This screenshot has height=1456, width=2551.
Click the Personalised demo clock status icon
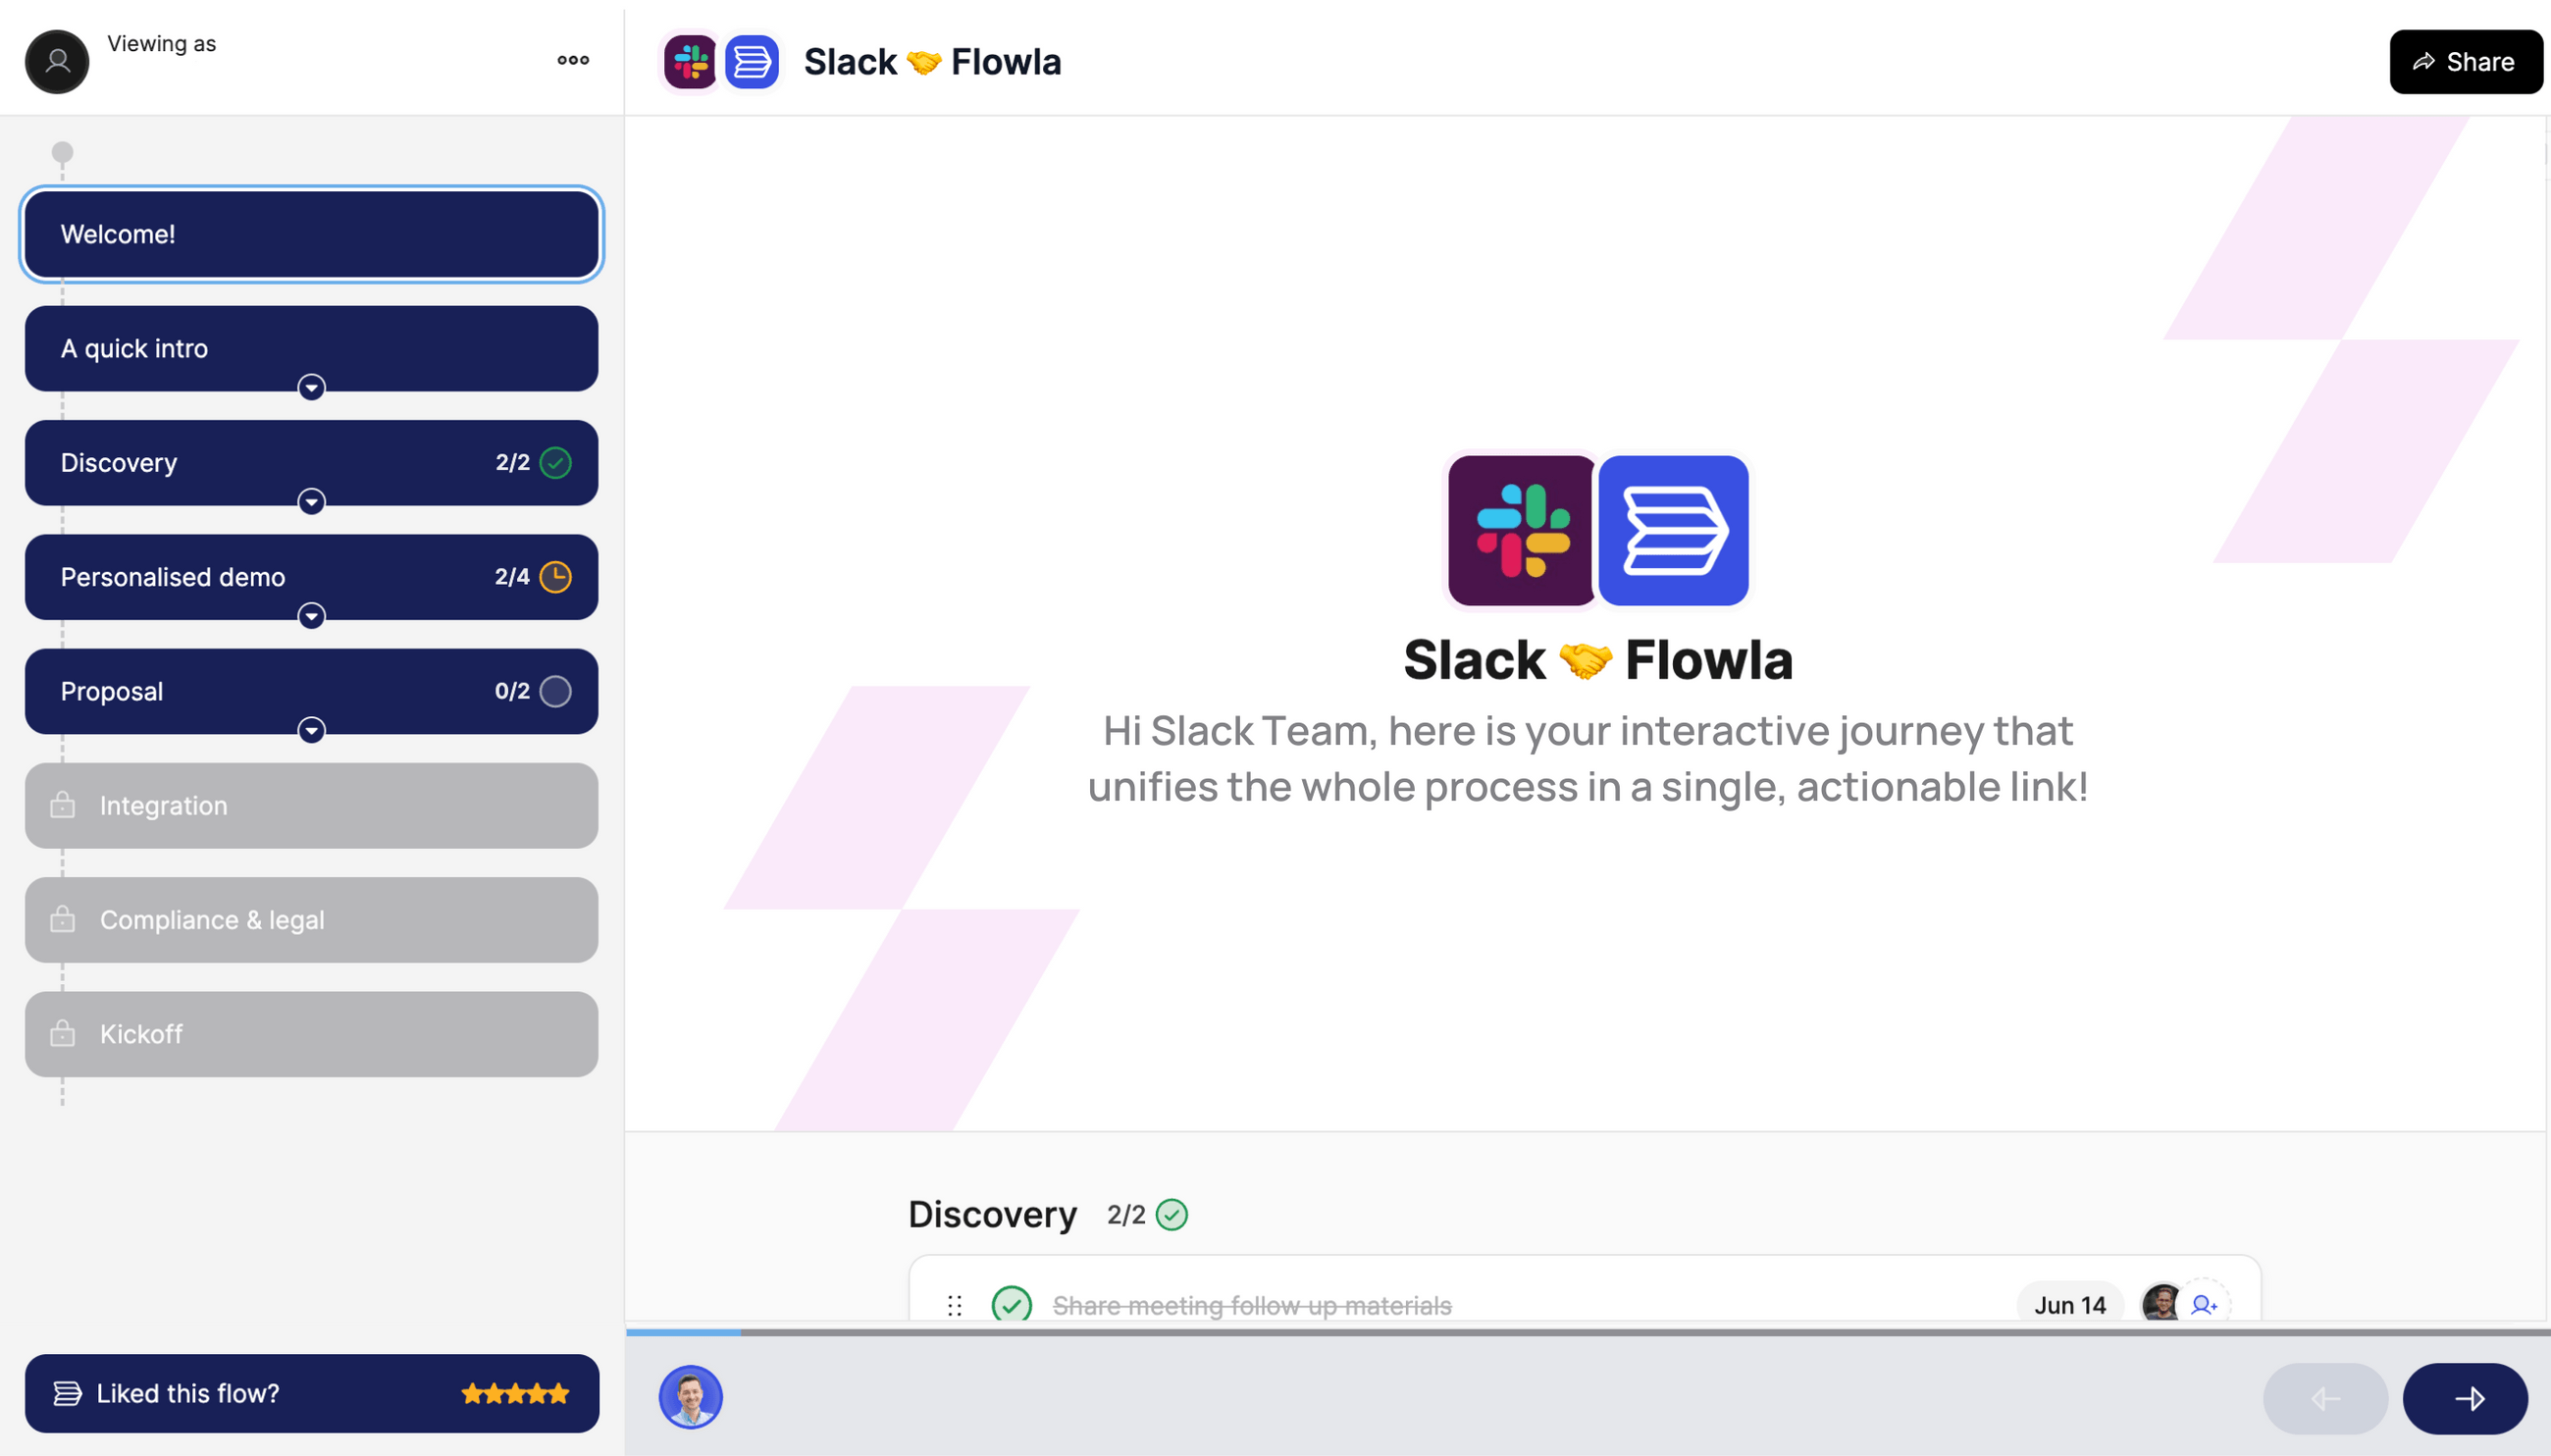click(x=555, y=577)
